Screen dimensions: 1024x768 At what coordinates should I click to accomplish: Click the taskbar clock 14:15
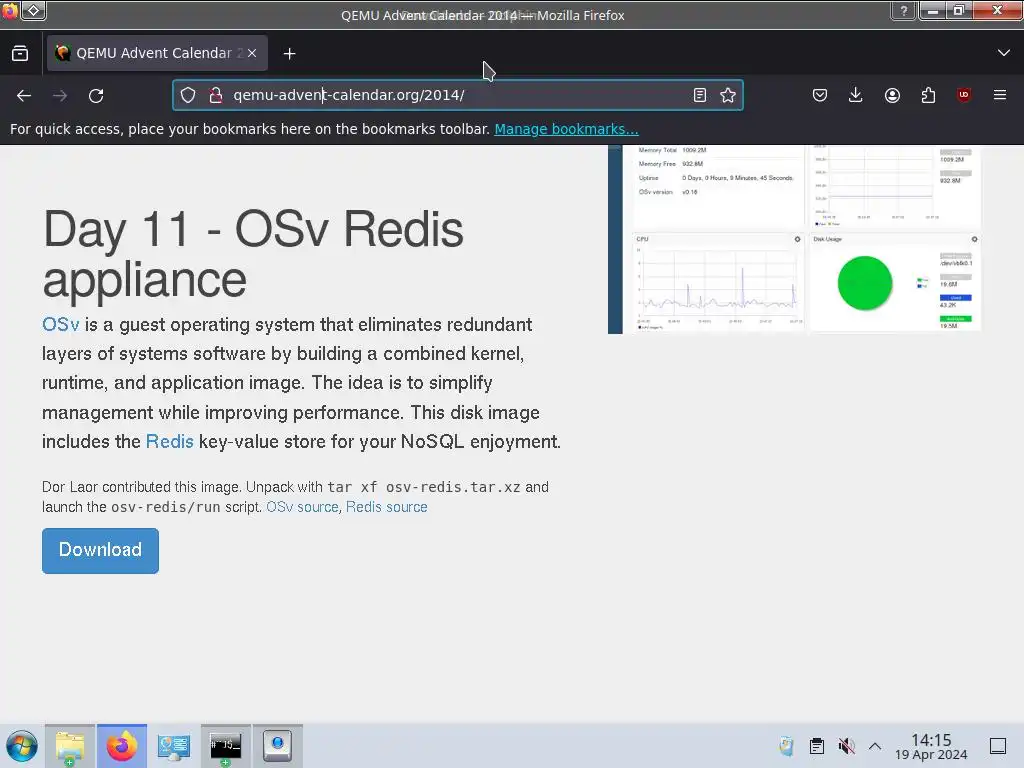[x=931, y=746]
